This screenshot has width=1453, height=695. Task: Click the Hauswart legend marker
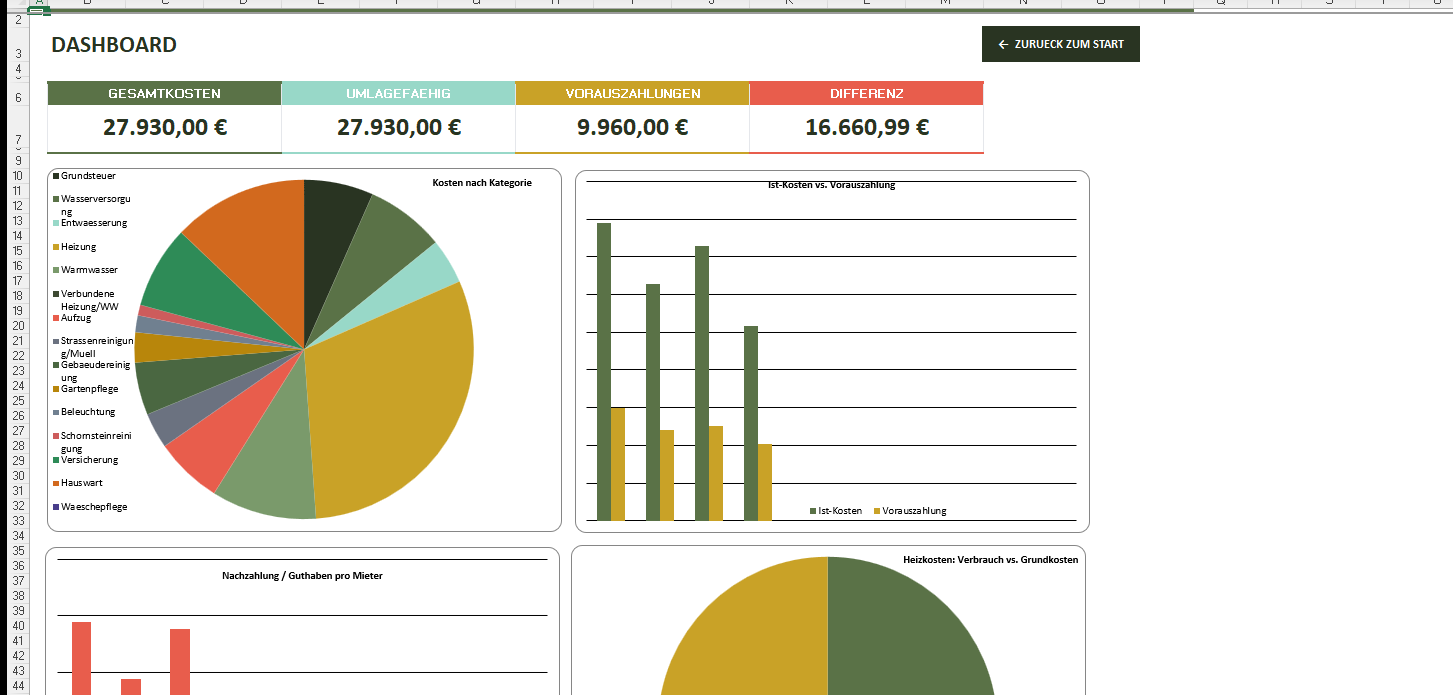(x=56, y=483)
